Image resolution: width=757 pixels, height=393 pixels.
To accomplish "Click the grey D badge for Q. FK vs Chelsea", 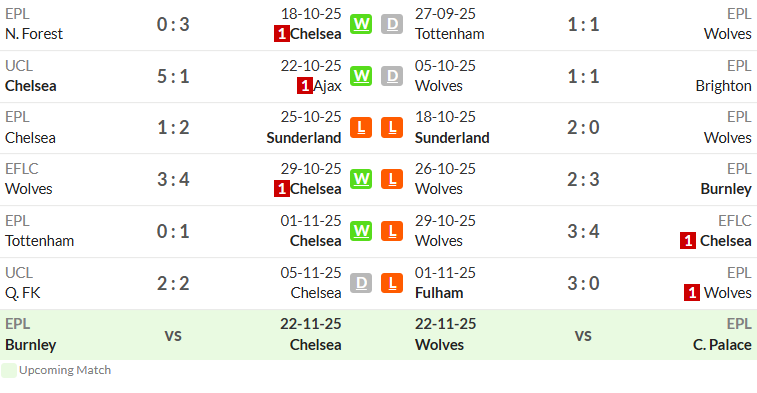I will point(361,283).
